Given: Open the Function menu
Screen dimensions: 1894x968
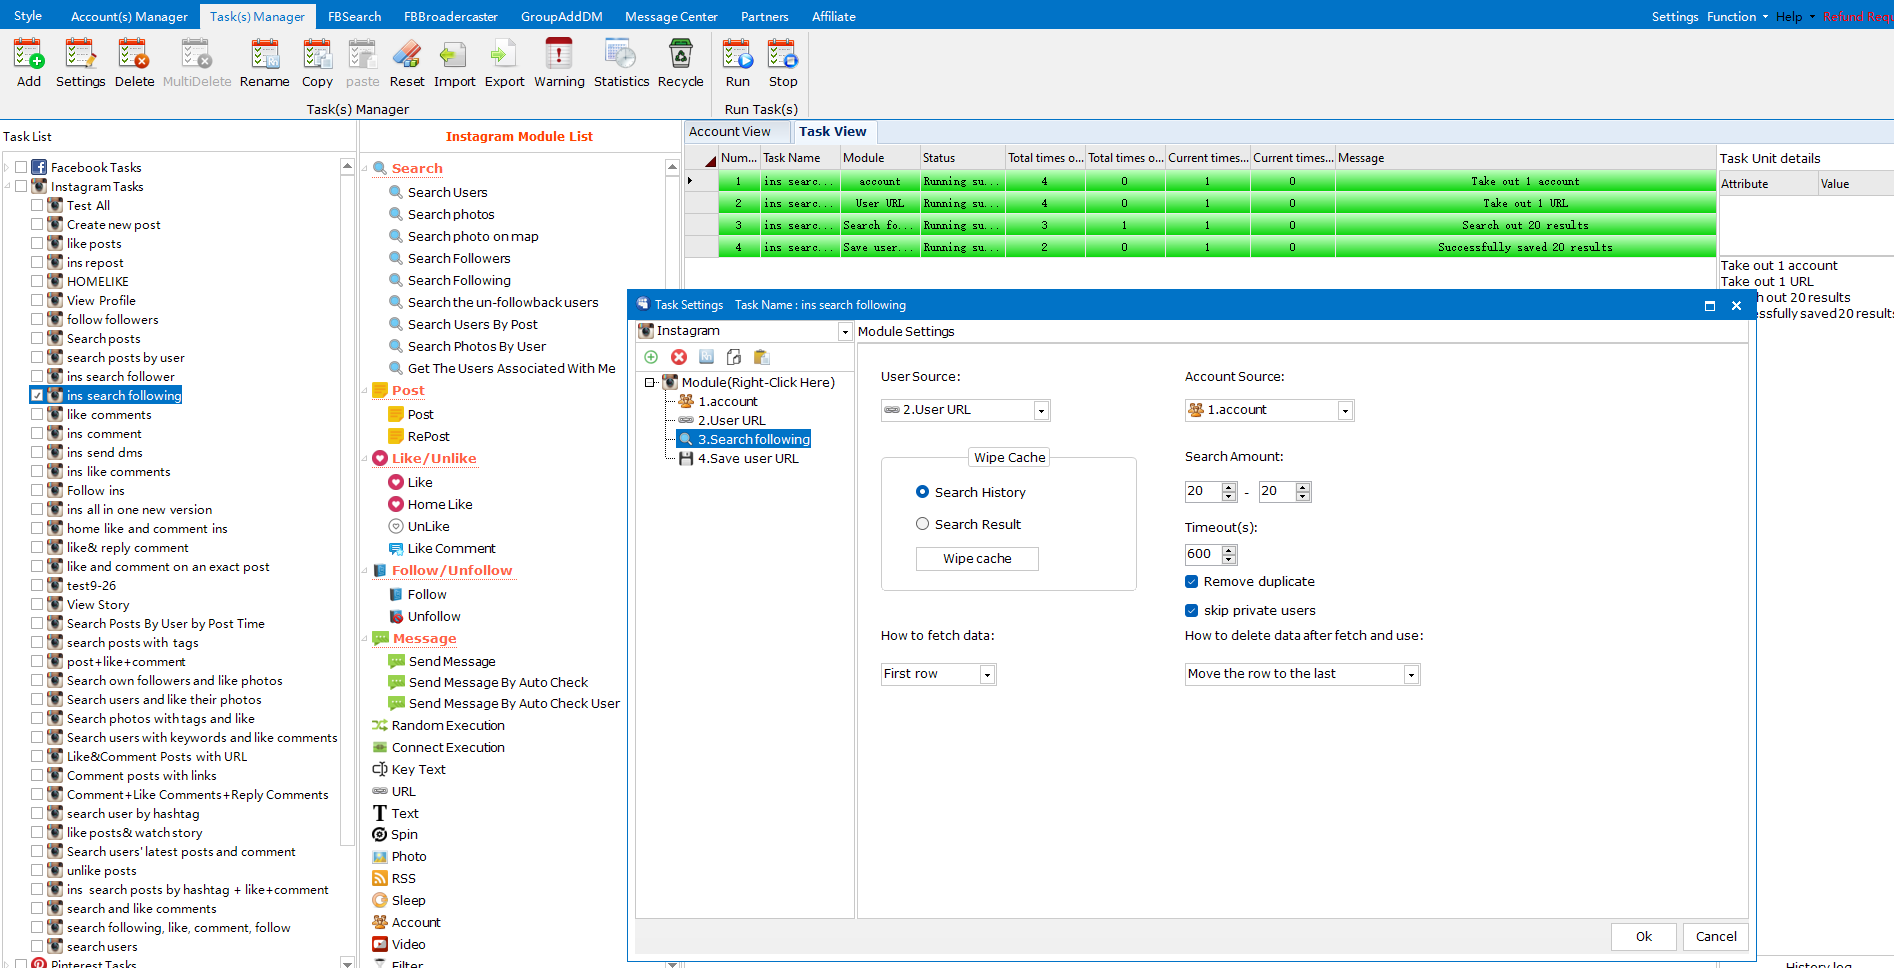Looking at the screenshot, I should coord(1737,16).
